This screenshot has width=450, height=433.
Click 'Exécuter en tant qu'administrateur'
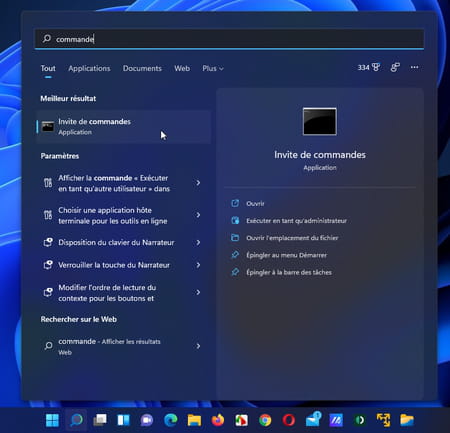tap(296, 221)
